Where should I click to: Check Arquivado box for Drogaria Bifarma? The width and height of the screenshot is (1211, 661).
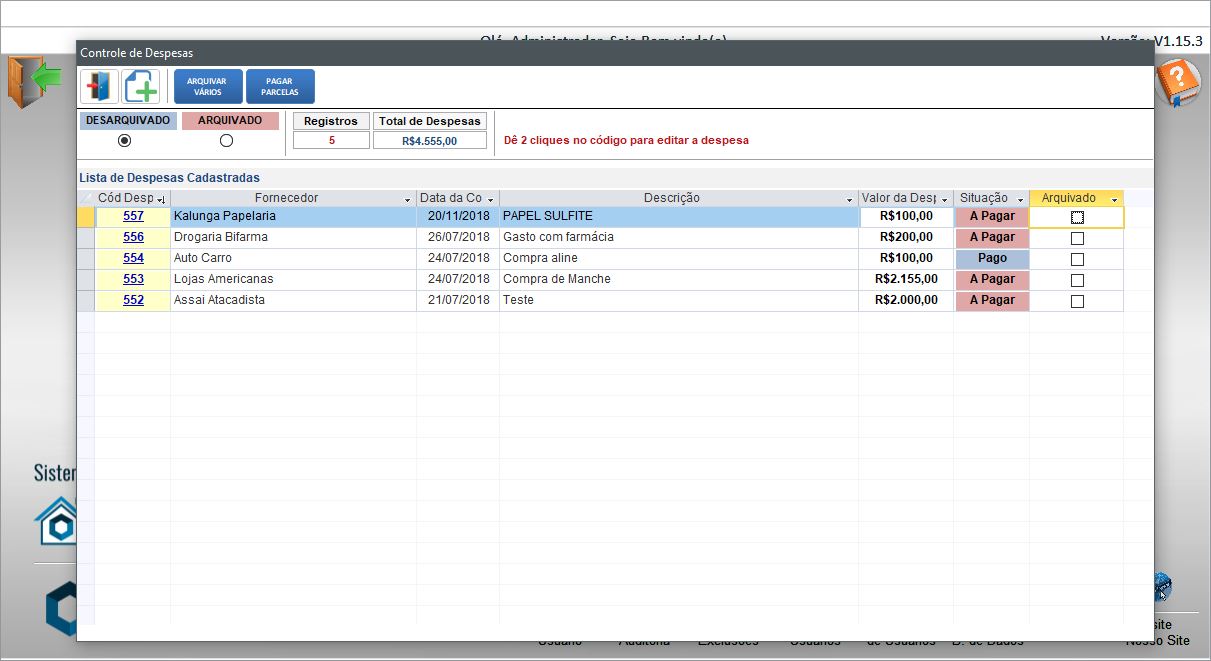tap(1077, 238)
